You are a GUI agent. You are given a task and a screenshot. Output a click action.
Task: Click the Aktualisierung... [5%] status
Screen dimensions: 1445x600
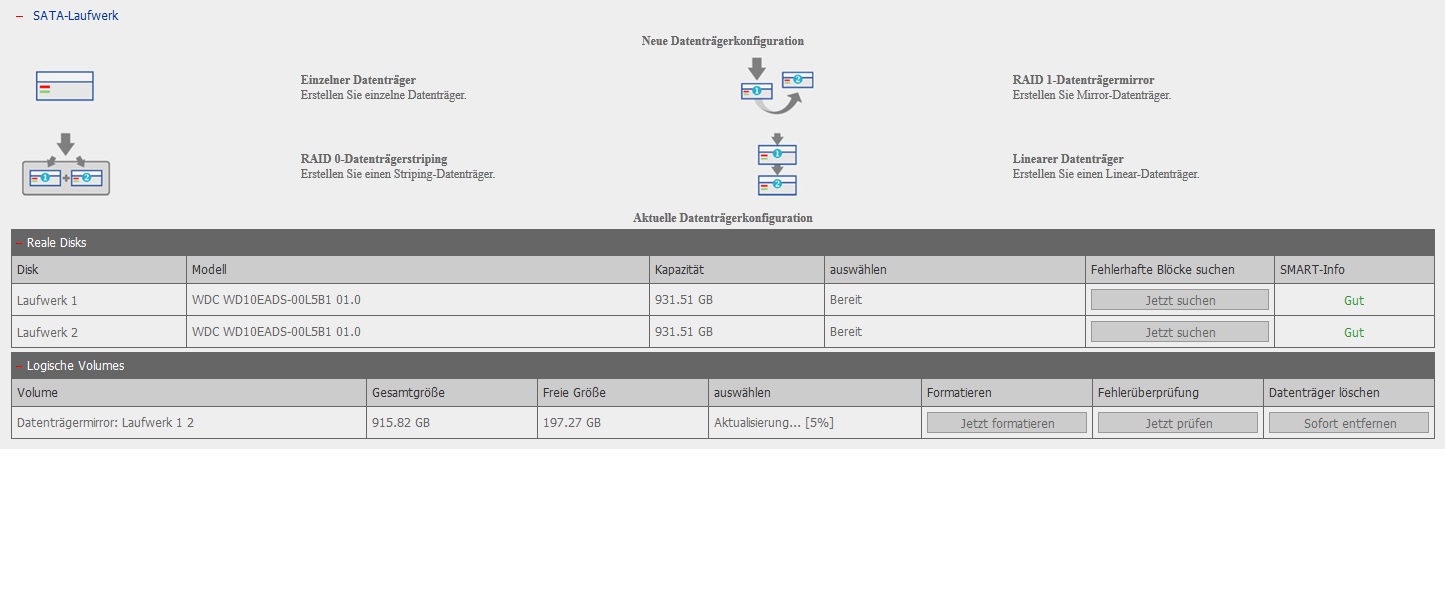(x=774, y=423)
